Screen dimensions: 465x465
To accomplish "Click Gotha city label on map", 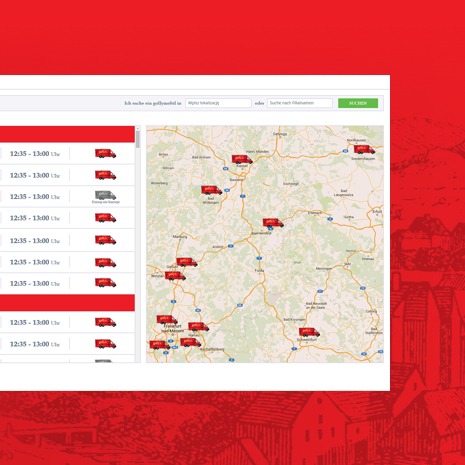I will tap(349, 217).
